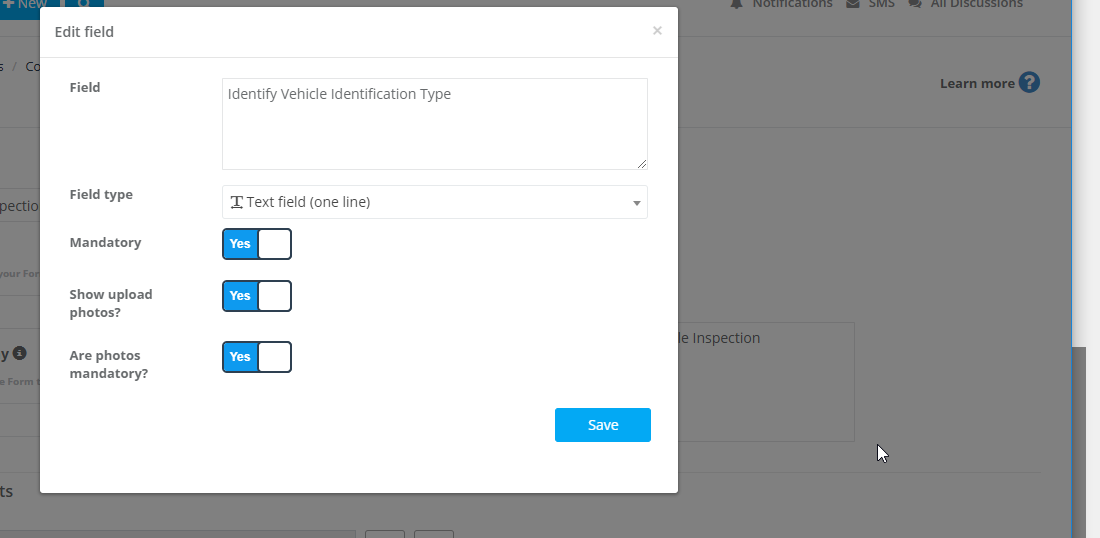Open Notifications in top bar
The width and height of the screenshot is (1100, 538).
pyautogui.click(x=792, y=4)
